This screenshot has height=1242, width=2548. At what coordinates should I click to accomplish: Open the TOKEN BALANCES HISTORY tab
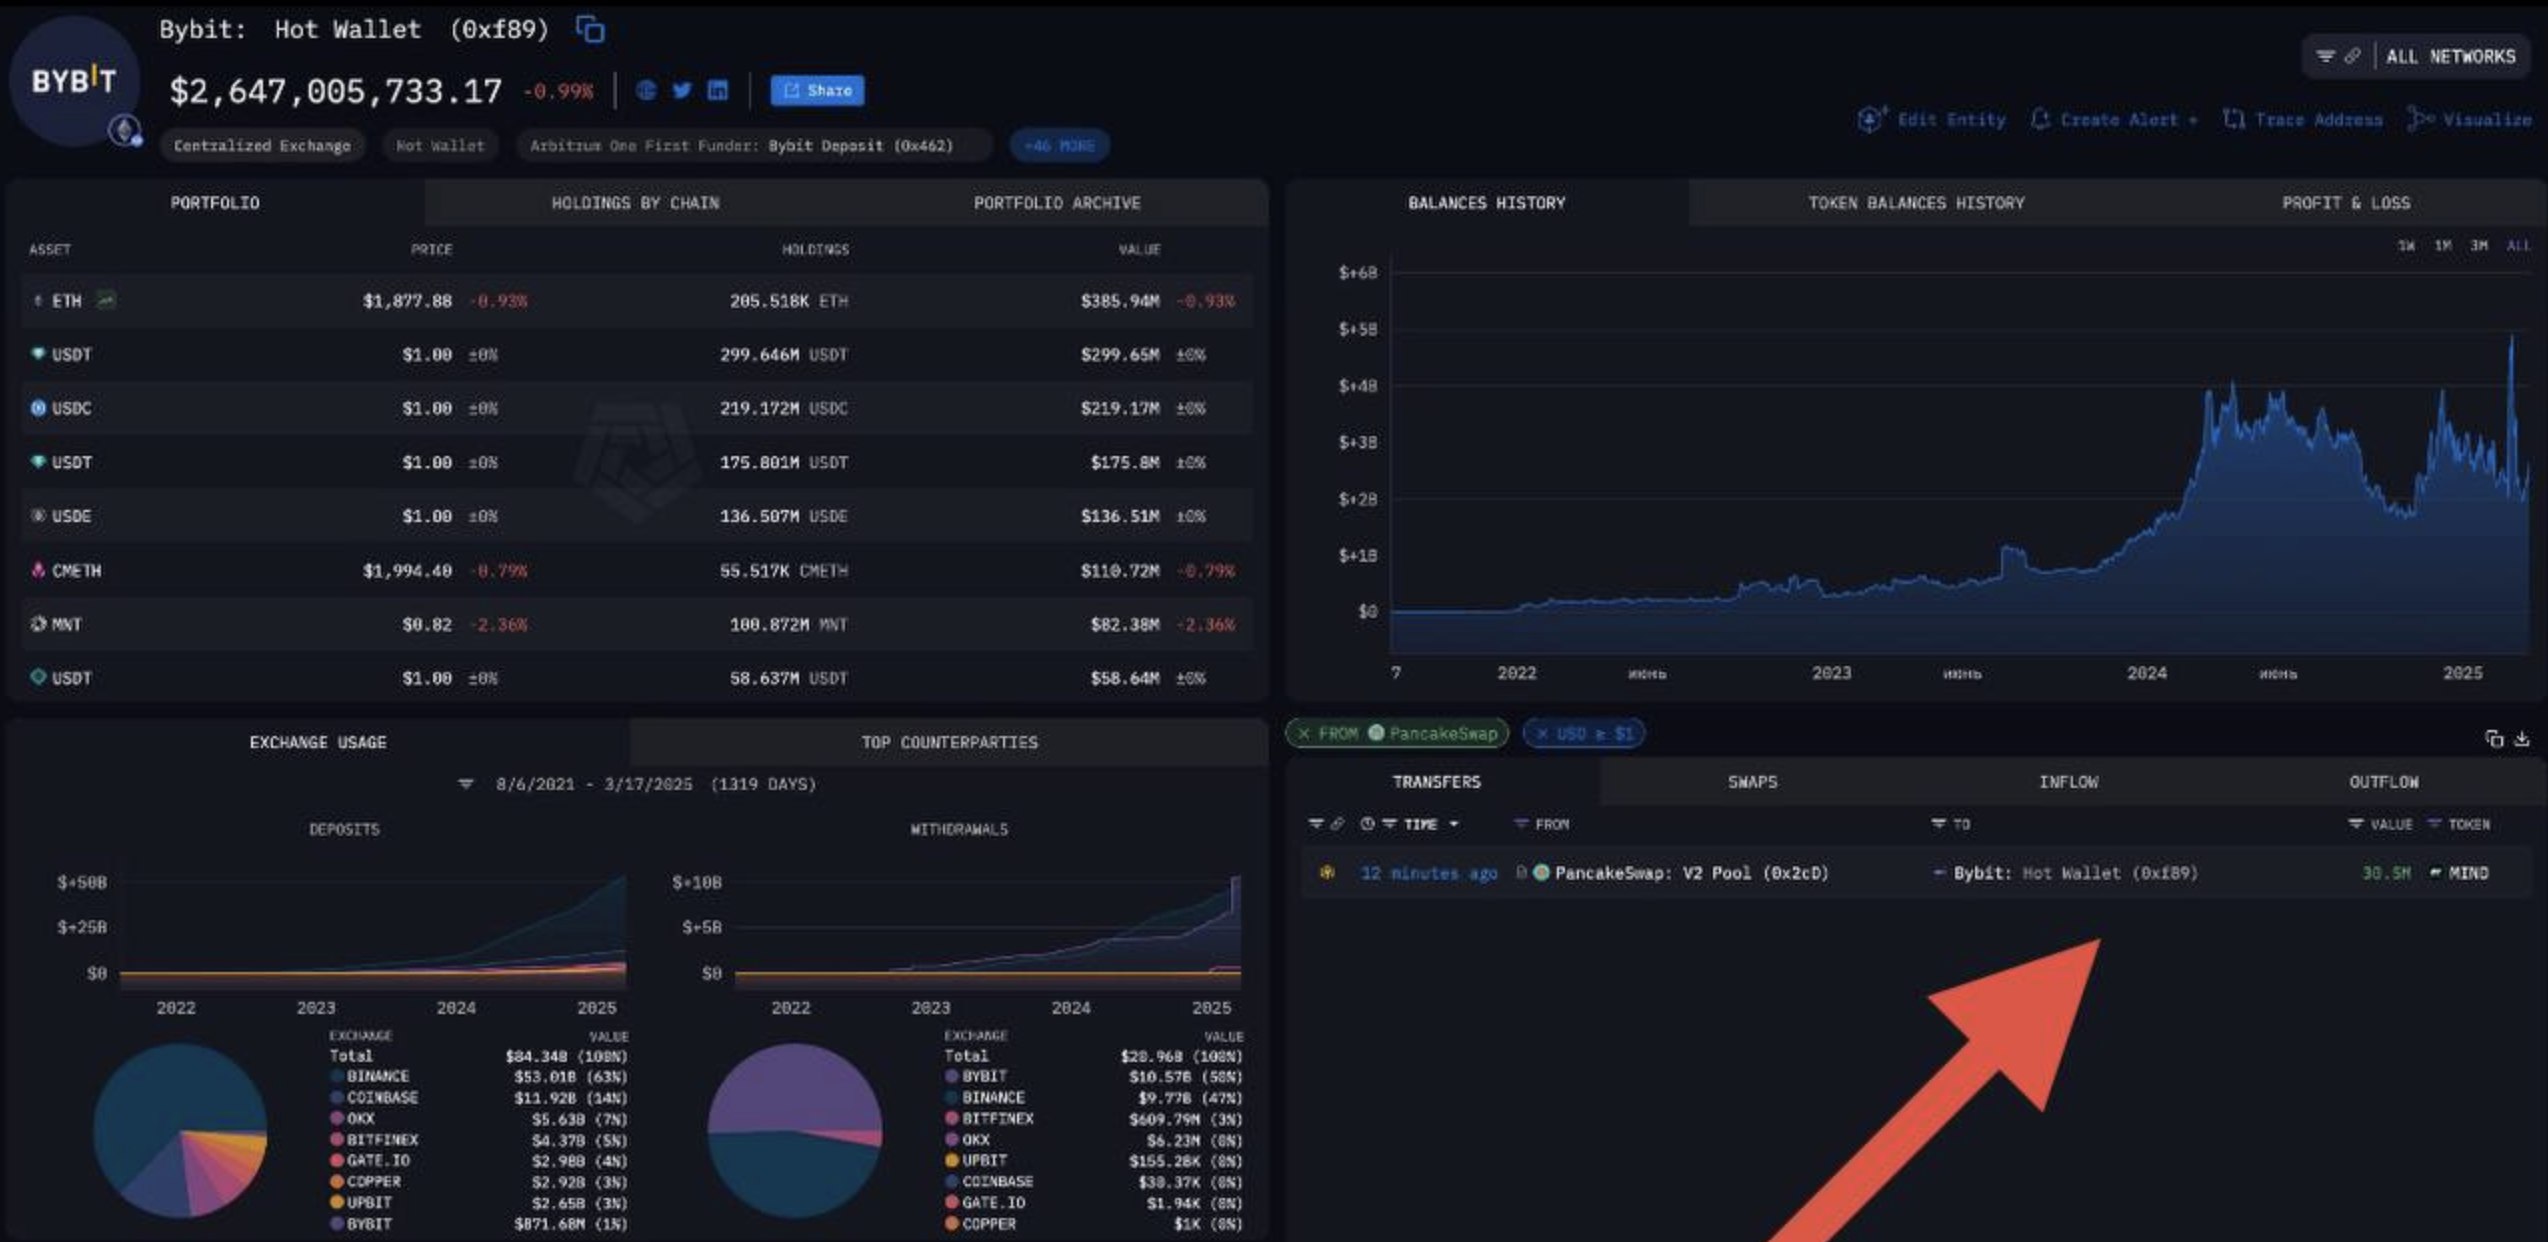1916,203
